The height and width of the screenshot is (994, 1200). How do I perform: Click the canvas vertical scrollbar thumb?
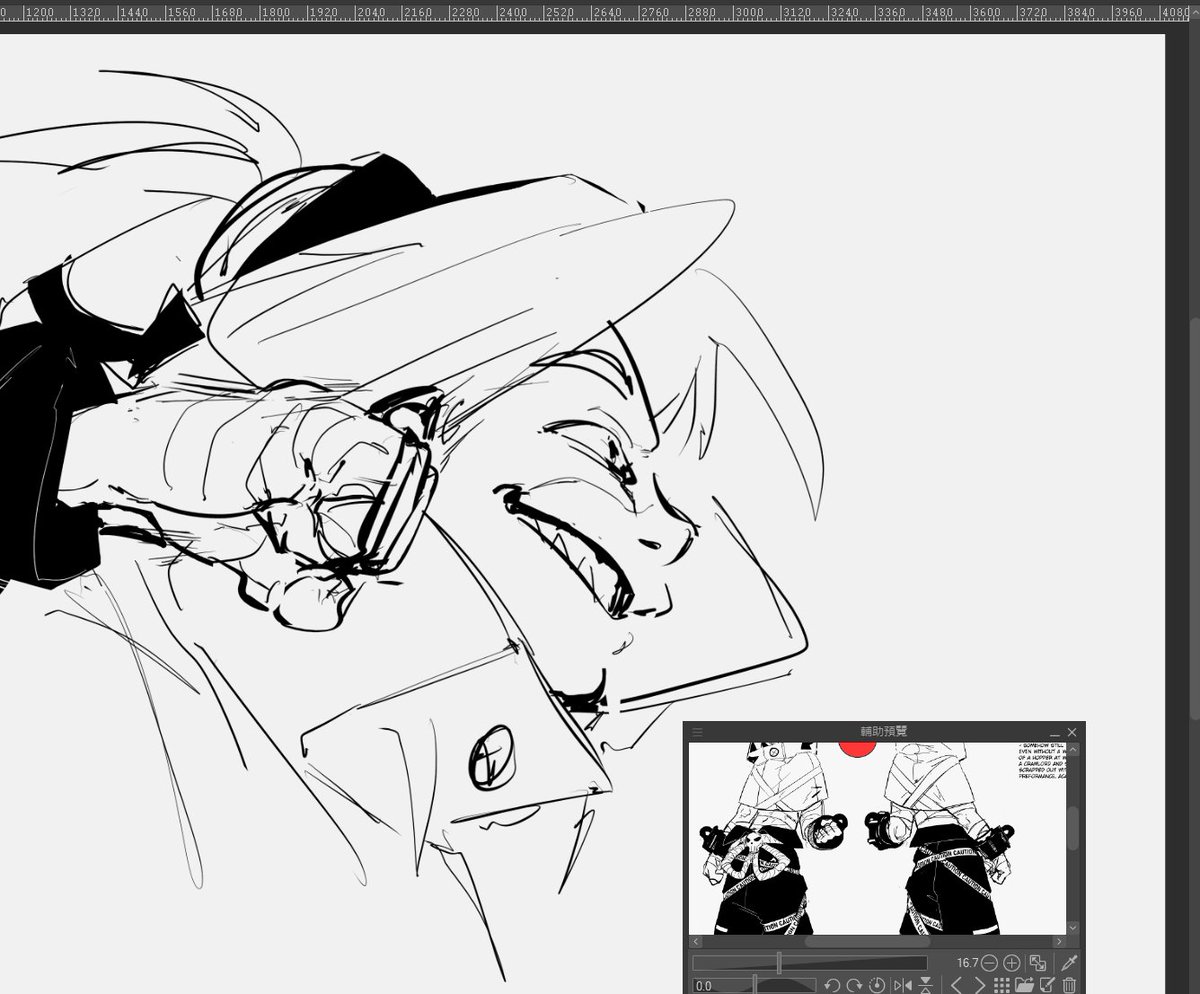point(1194,519)
